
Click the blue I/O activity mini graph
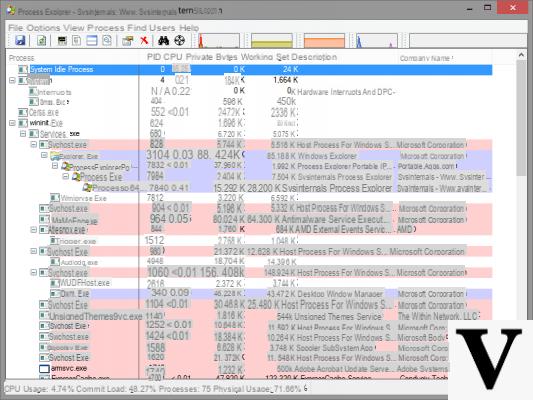coord(377,40)
